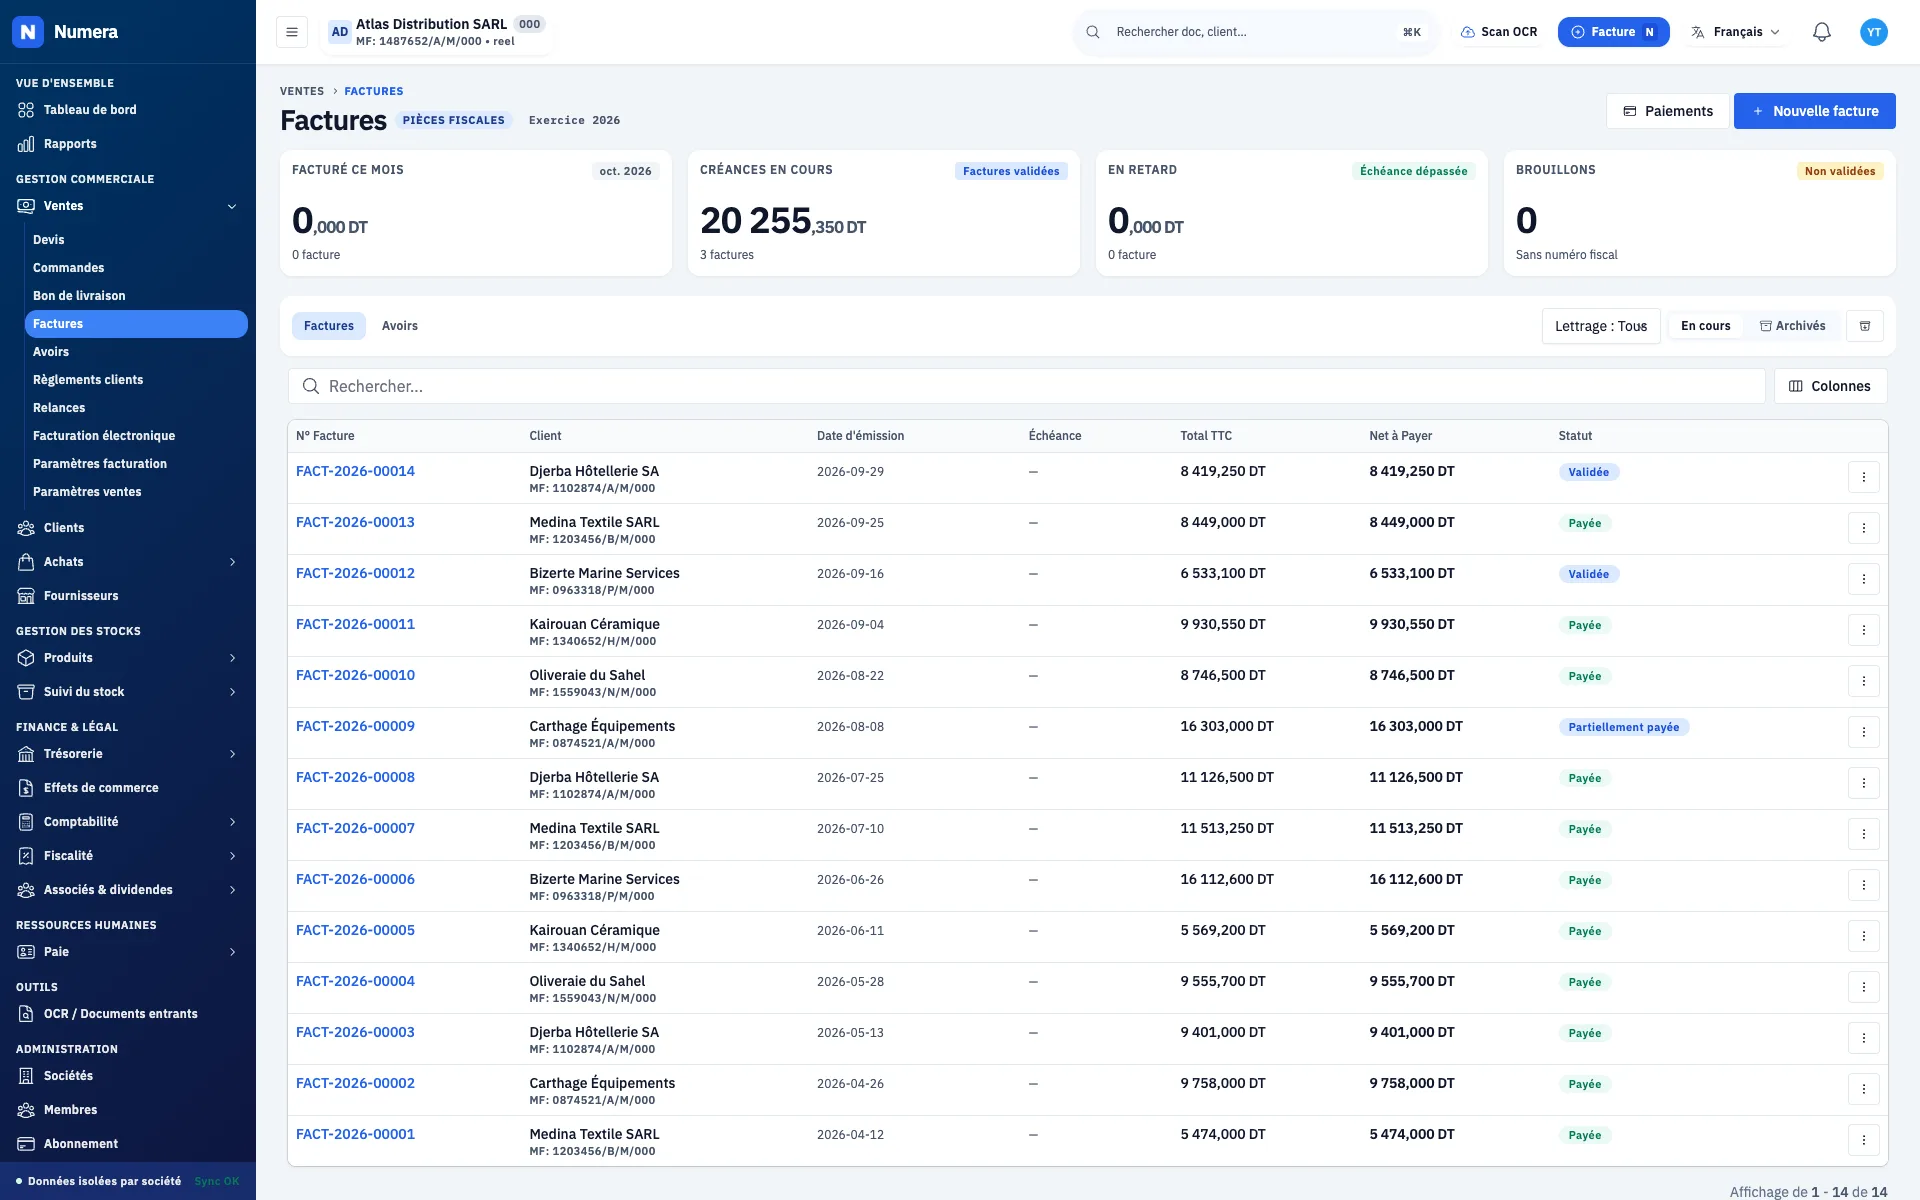The width and height of the screenshot is (1920, 1200).
Task: Open Rapports from the sidebar
Action: [x=128, y=144]
